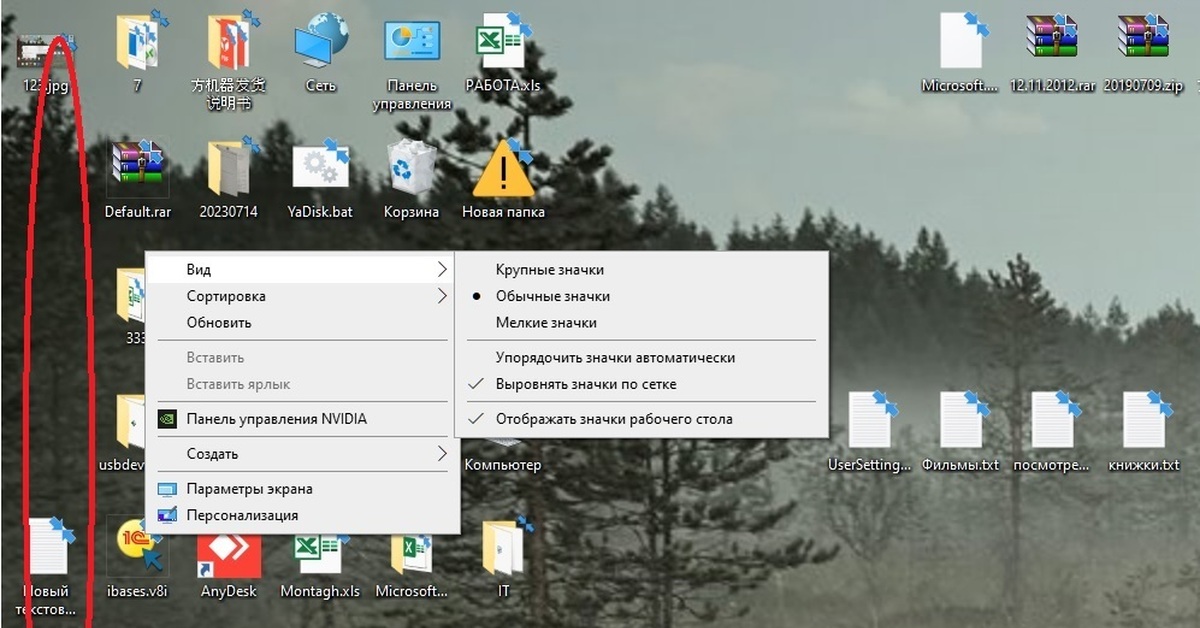Open the AnyDesk desktop shortcut
1200x628 pixels.
point(229,555)
